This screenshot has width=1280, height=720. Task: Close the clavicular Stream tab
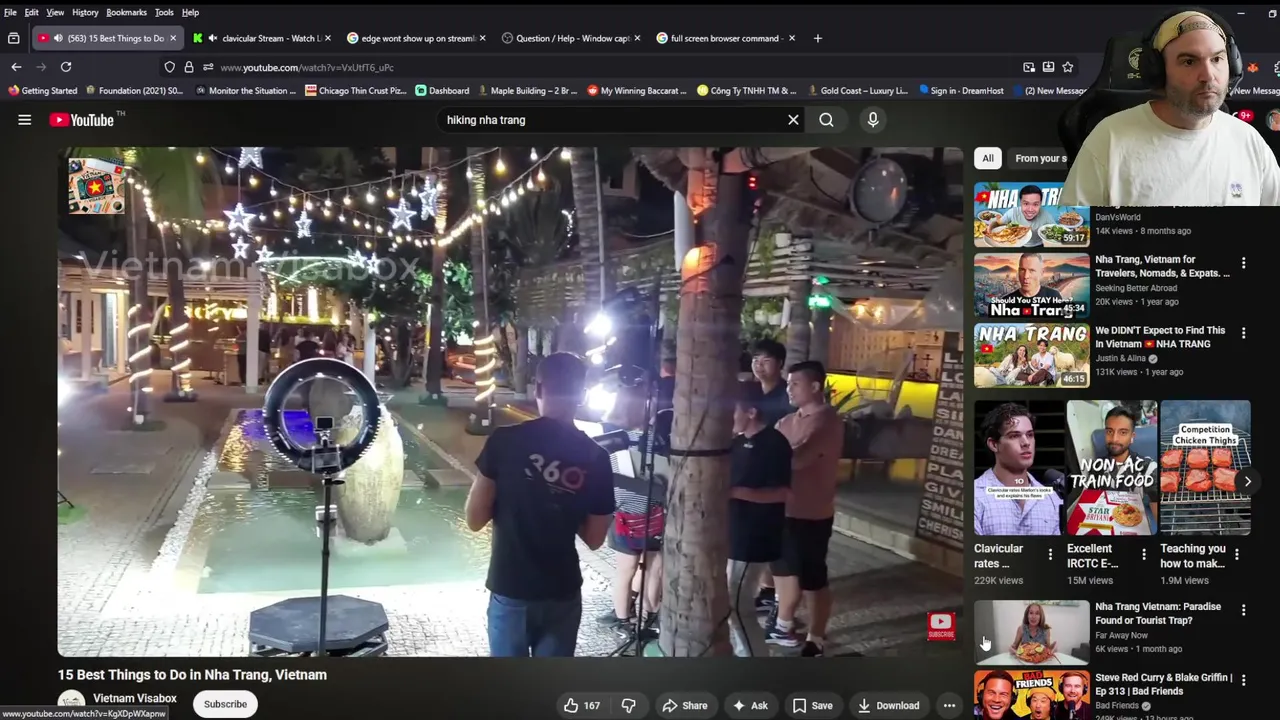327,38
